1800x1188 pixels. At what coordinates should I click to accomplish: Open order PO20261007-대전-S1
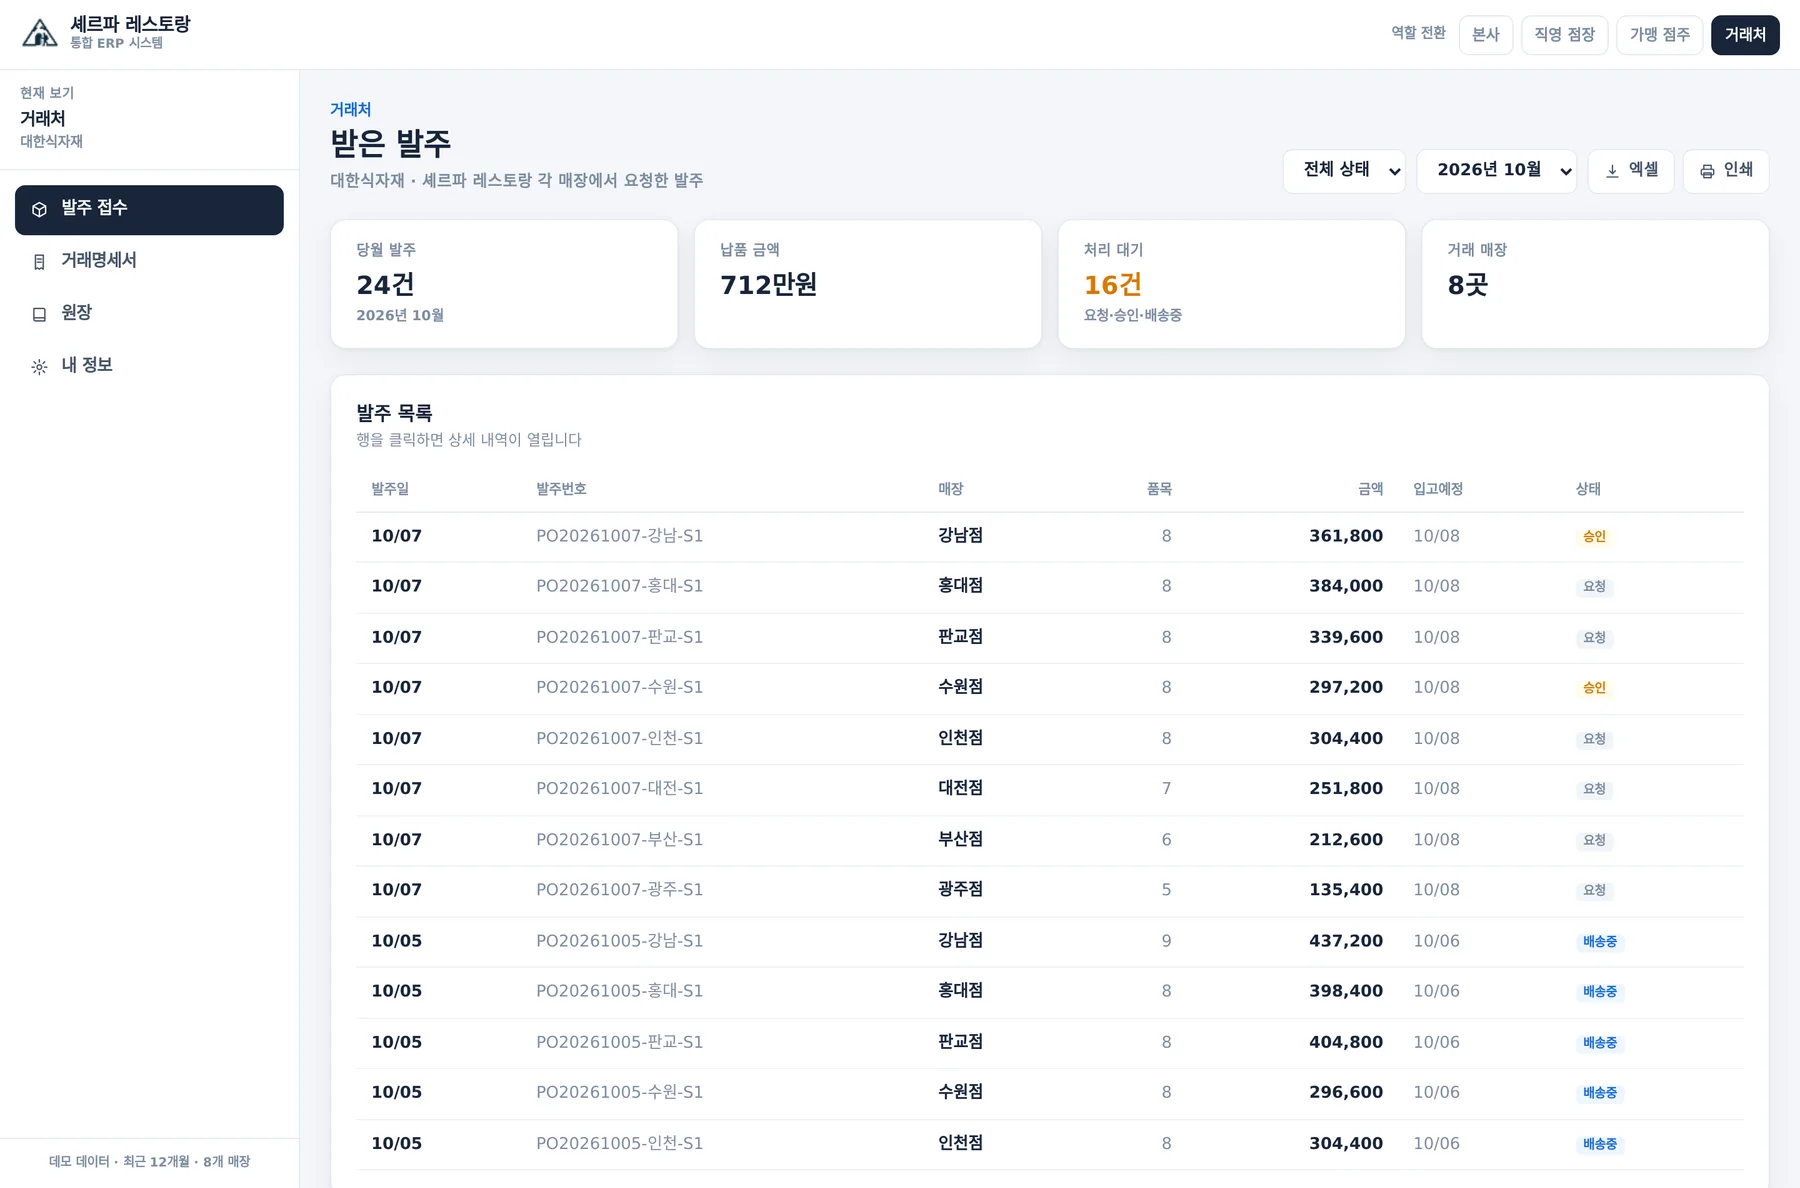click(x=1050, y=789)
